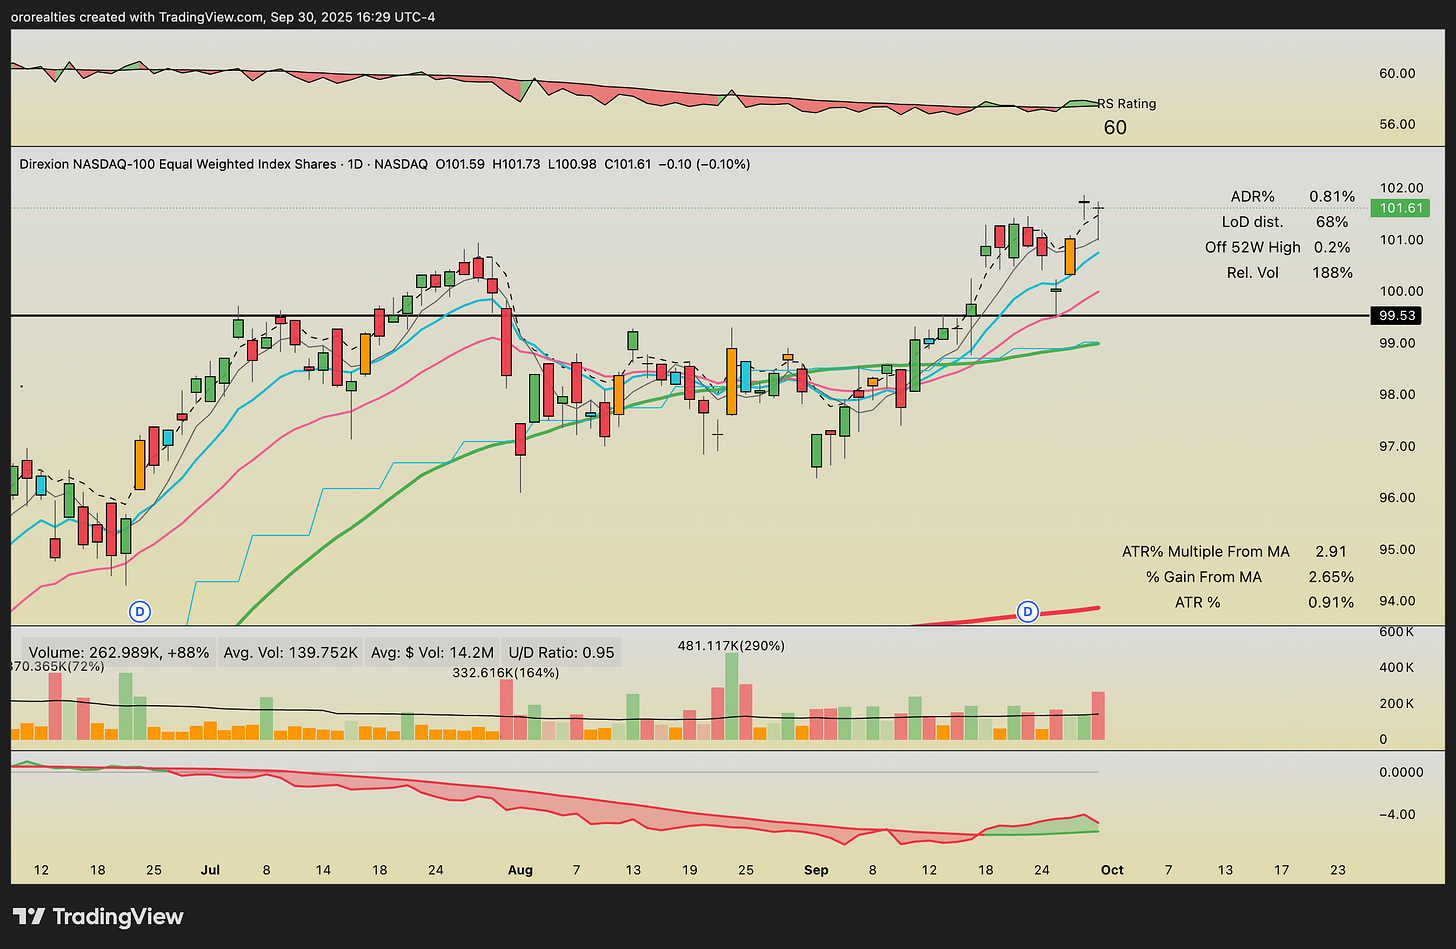Click the U/D Ratio: 0.95 label
Screen dimensions: 1456x949
(561, 653)
